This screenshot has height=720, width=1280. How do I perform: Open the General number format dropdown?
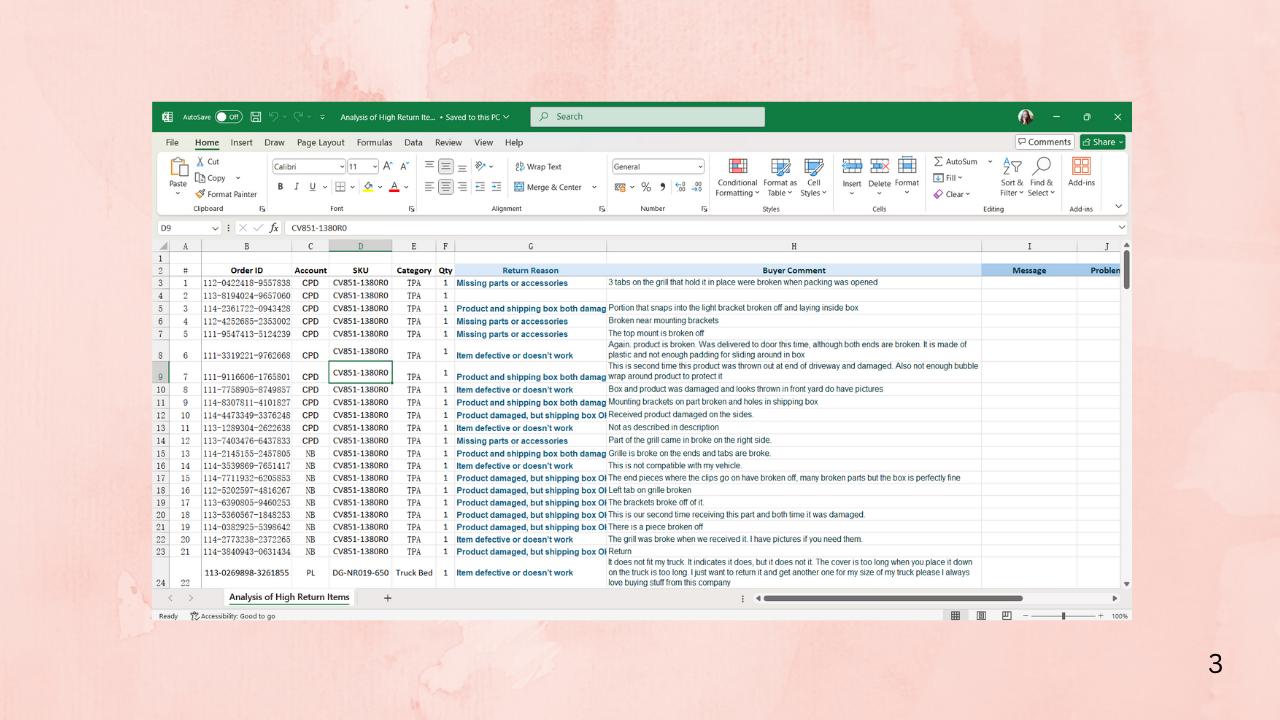tap(699, 167)
